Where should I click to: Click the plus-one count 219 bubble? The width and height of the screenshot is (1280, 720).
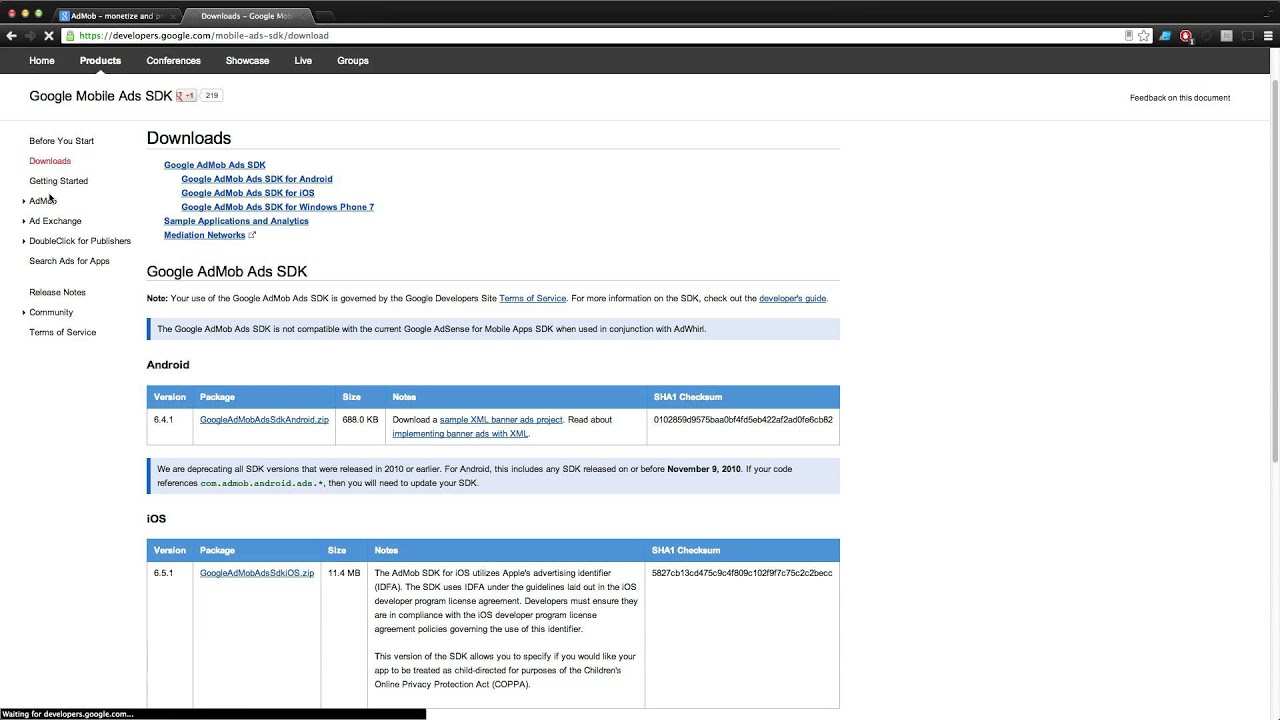(211, 96)
